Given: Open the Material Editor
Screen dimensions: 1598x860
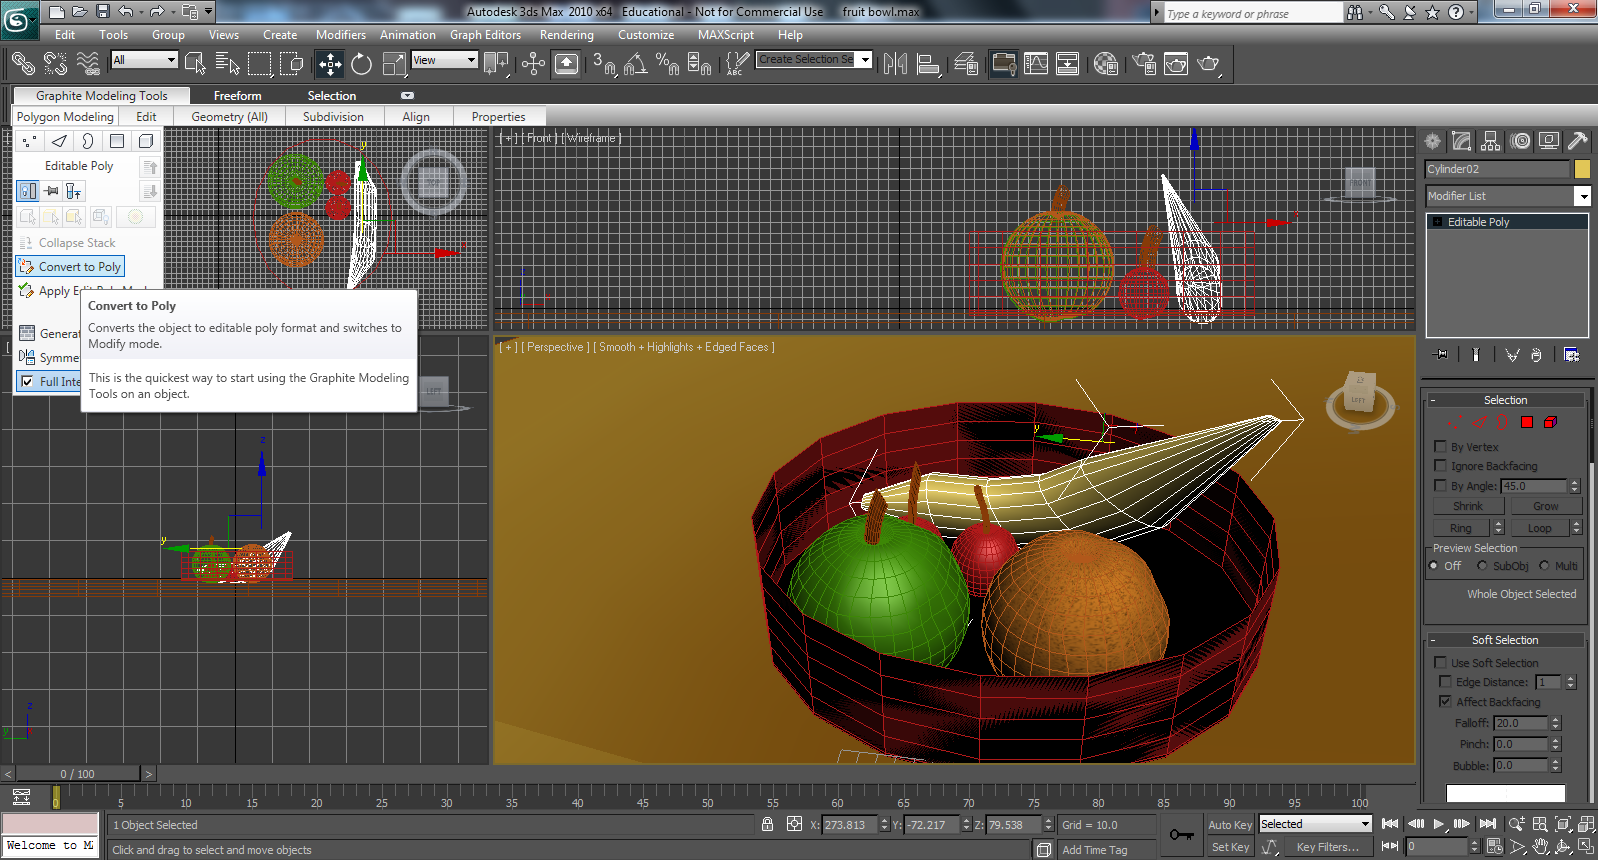Looking at the screenshot, I should (1106, 64).
